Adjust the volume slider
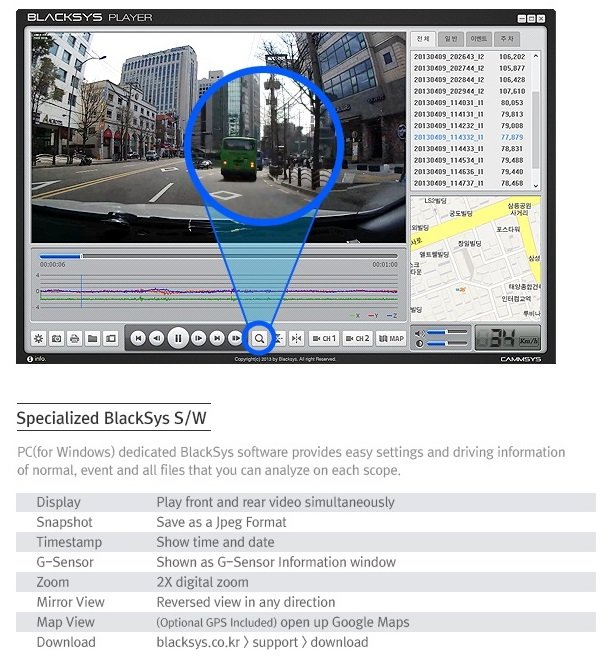Image resolution: width=607 pixels, height=658 pixels. pos(447,332)
